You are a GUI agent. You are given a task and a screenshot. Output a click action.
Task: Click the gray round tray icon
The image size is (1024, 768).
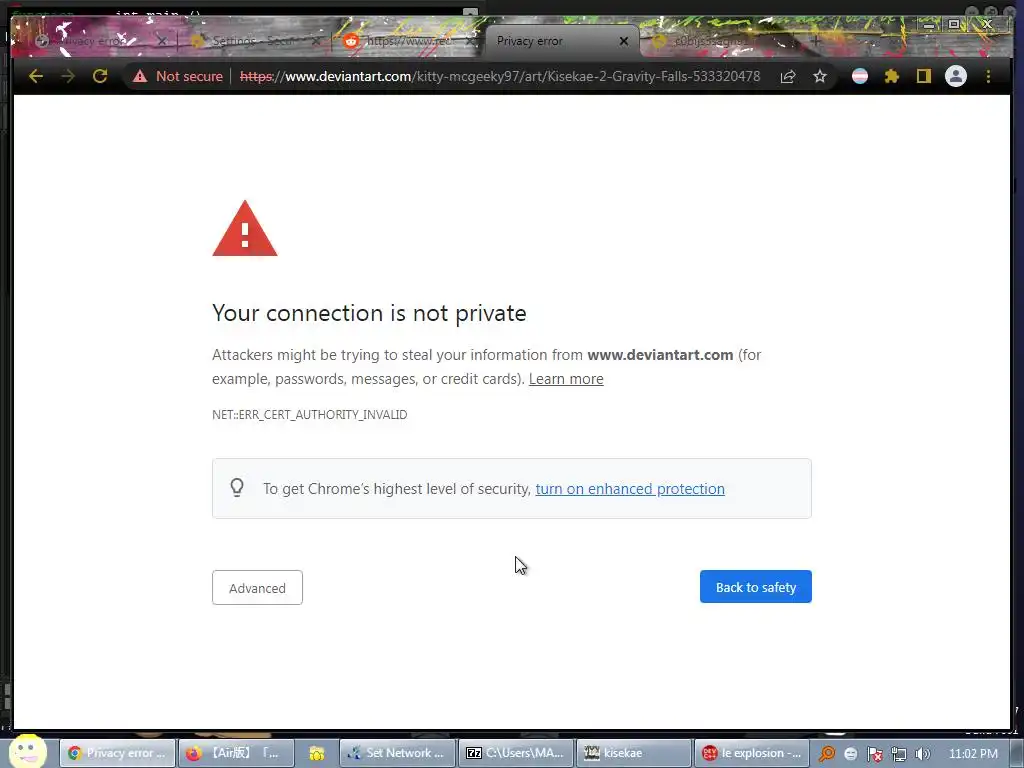point(850,754)
